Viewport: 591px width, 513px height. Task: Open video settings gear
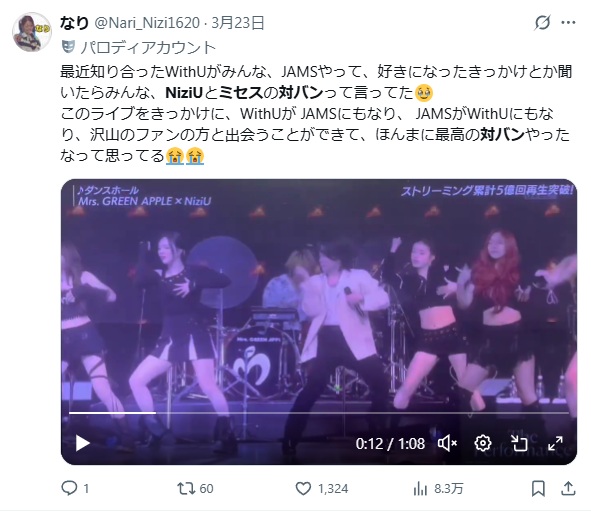tap(483, 443)
